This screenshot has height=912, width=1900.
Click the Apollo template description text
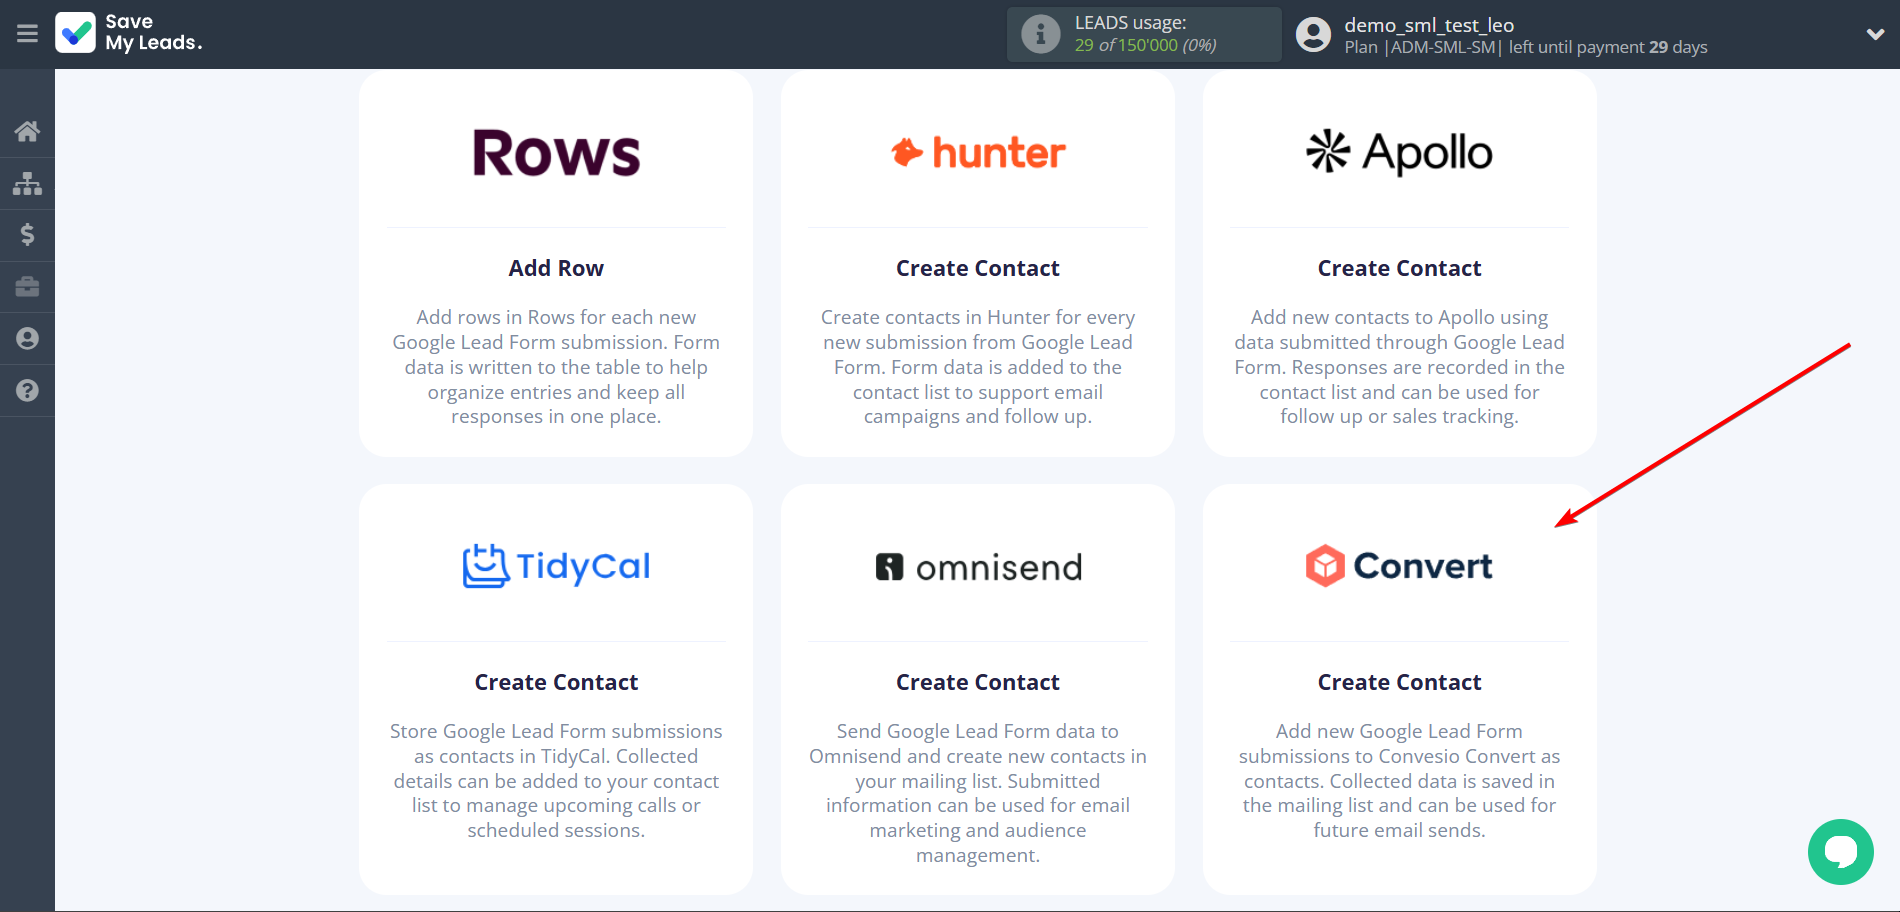click(x=1399, y=367)
